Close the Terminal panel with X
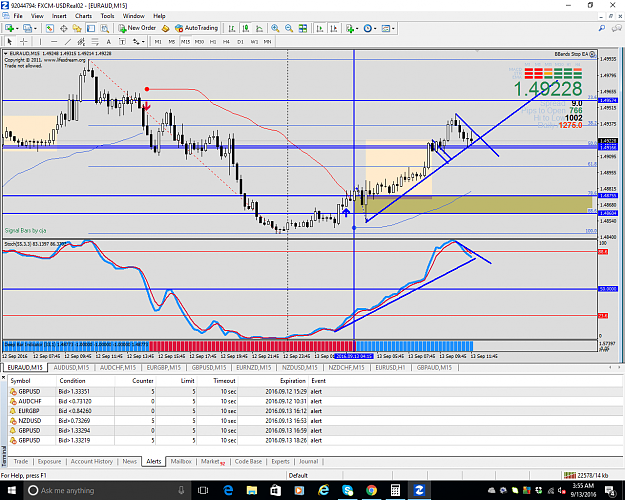 3,377
